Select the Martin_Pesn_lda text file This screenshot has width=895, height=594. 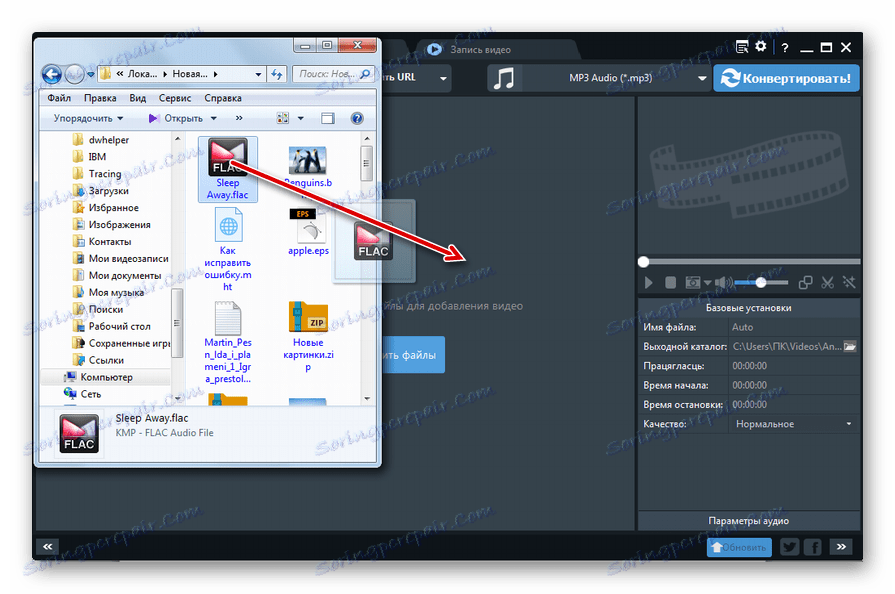point(228,342)
